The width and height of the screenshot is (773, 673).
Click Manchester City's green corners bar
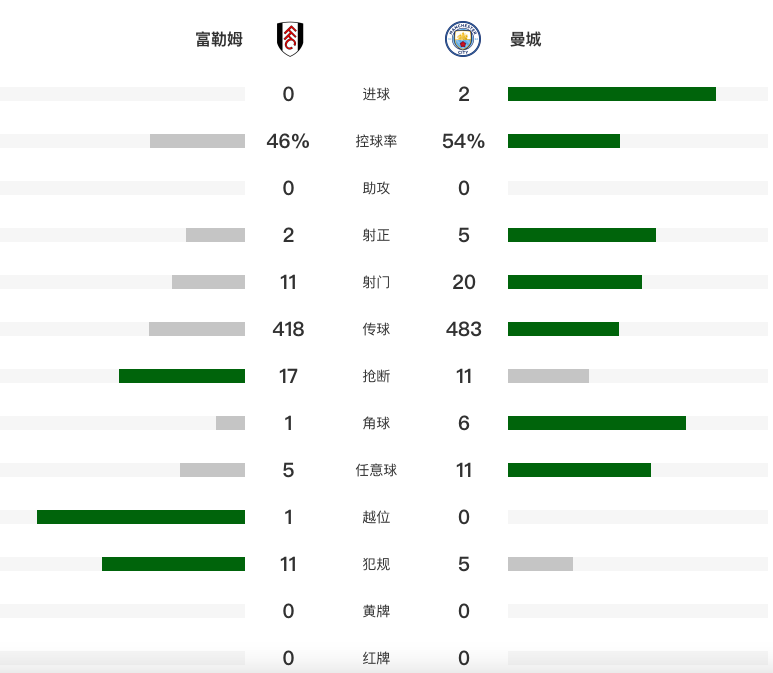[597, 423]
